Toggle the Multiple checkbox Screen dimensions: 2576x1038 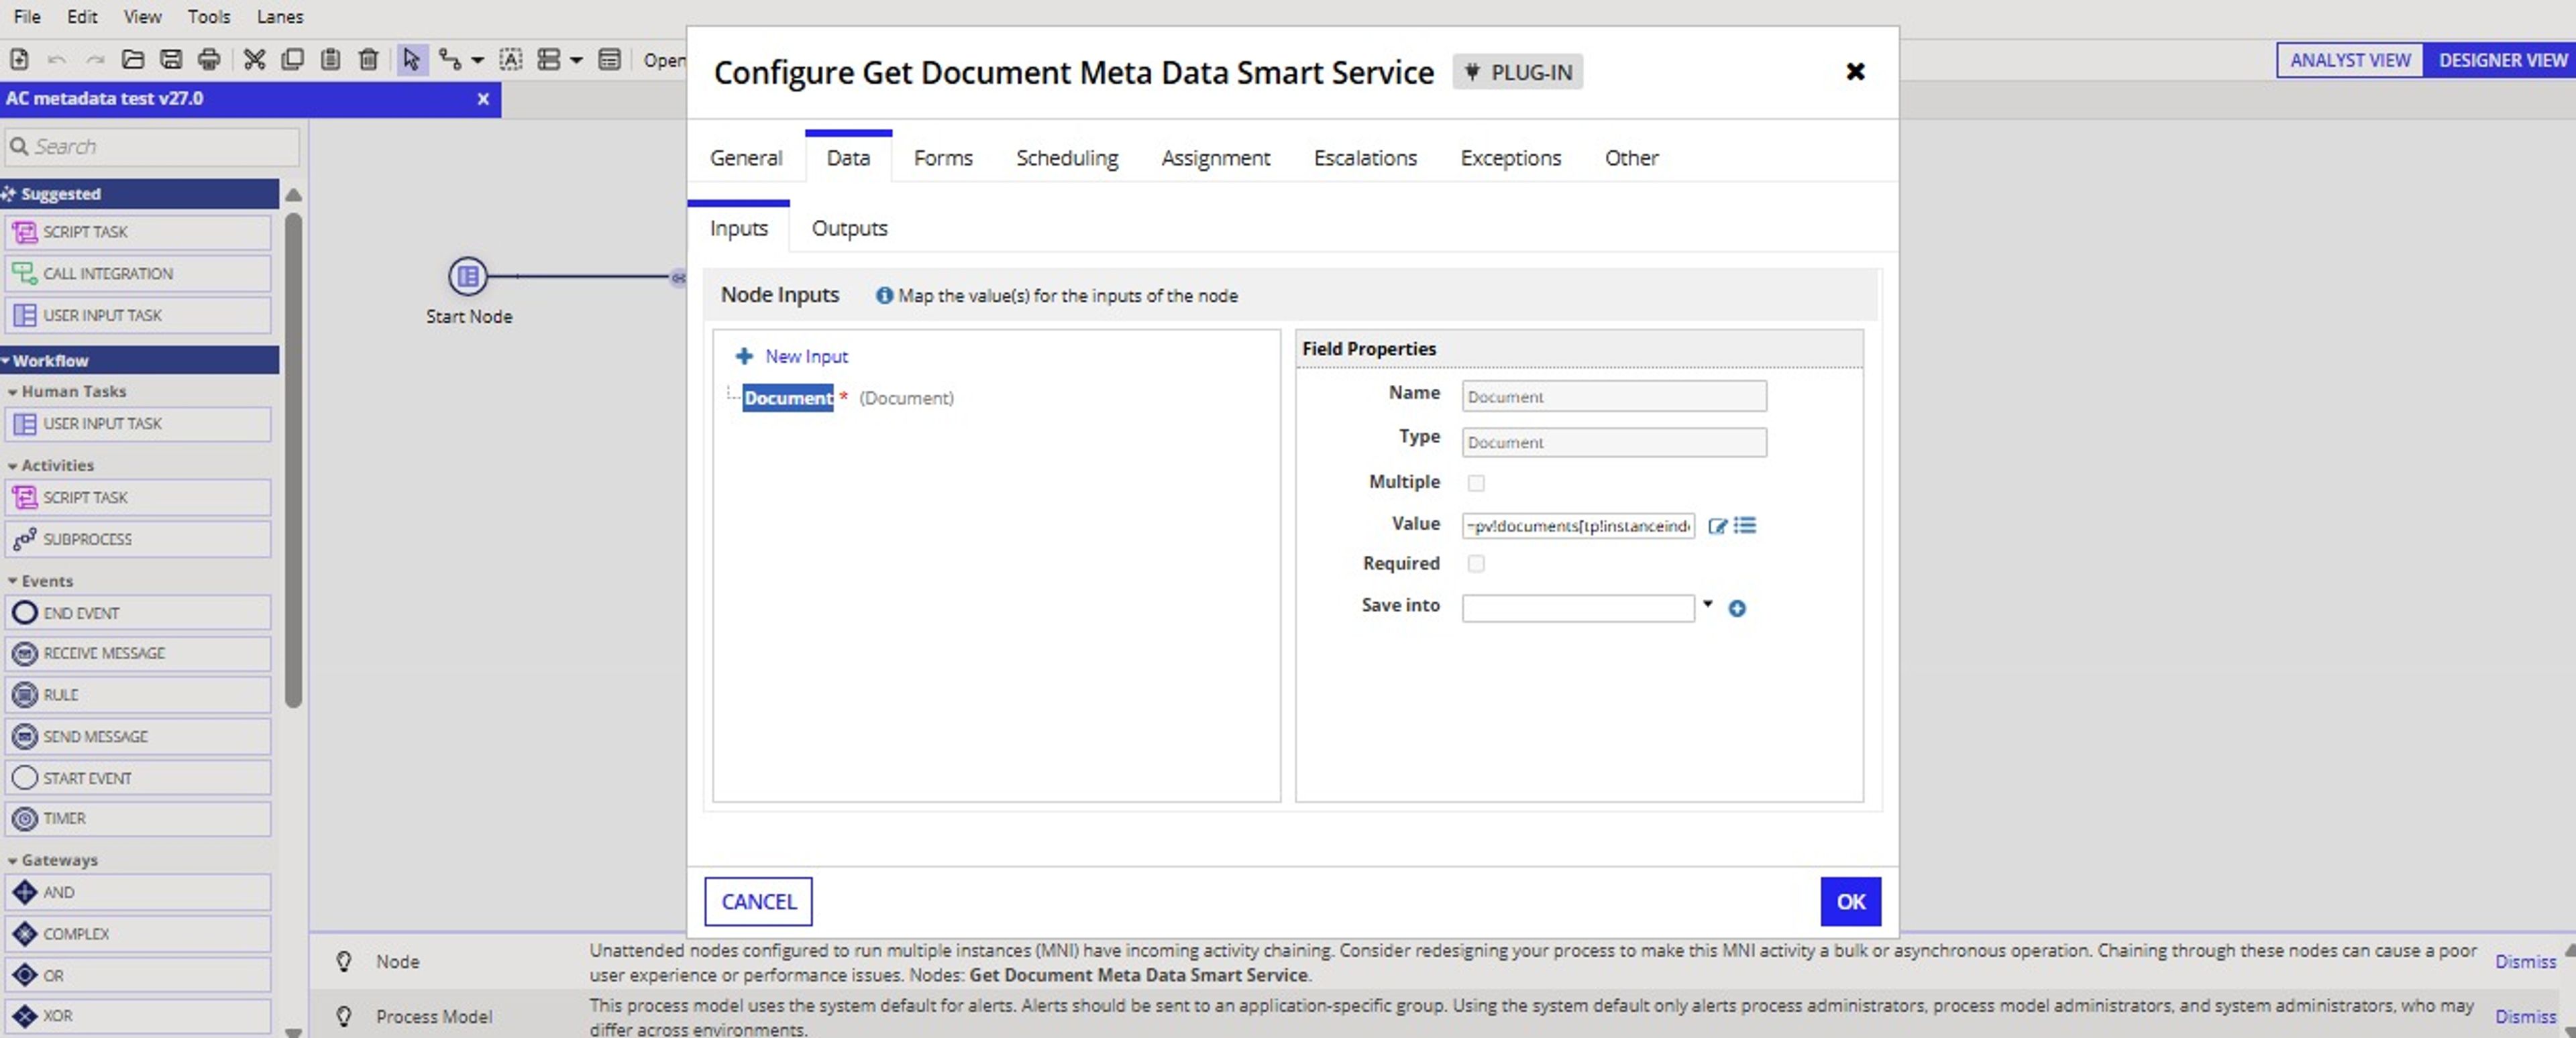pyautogui.click(x=1476, y=484)
